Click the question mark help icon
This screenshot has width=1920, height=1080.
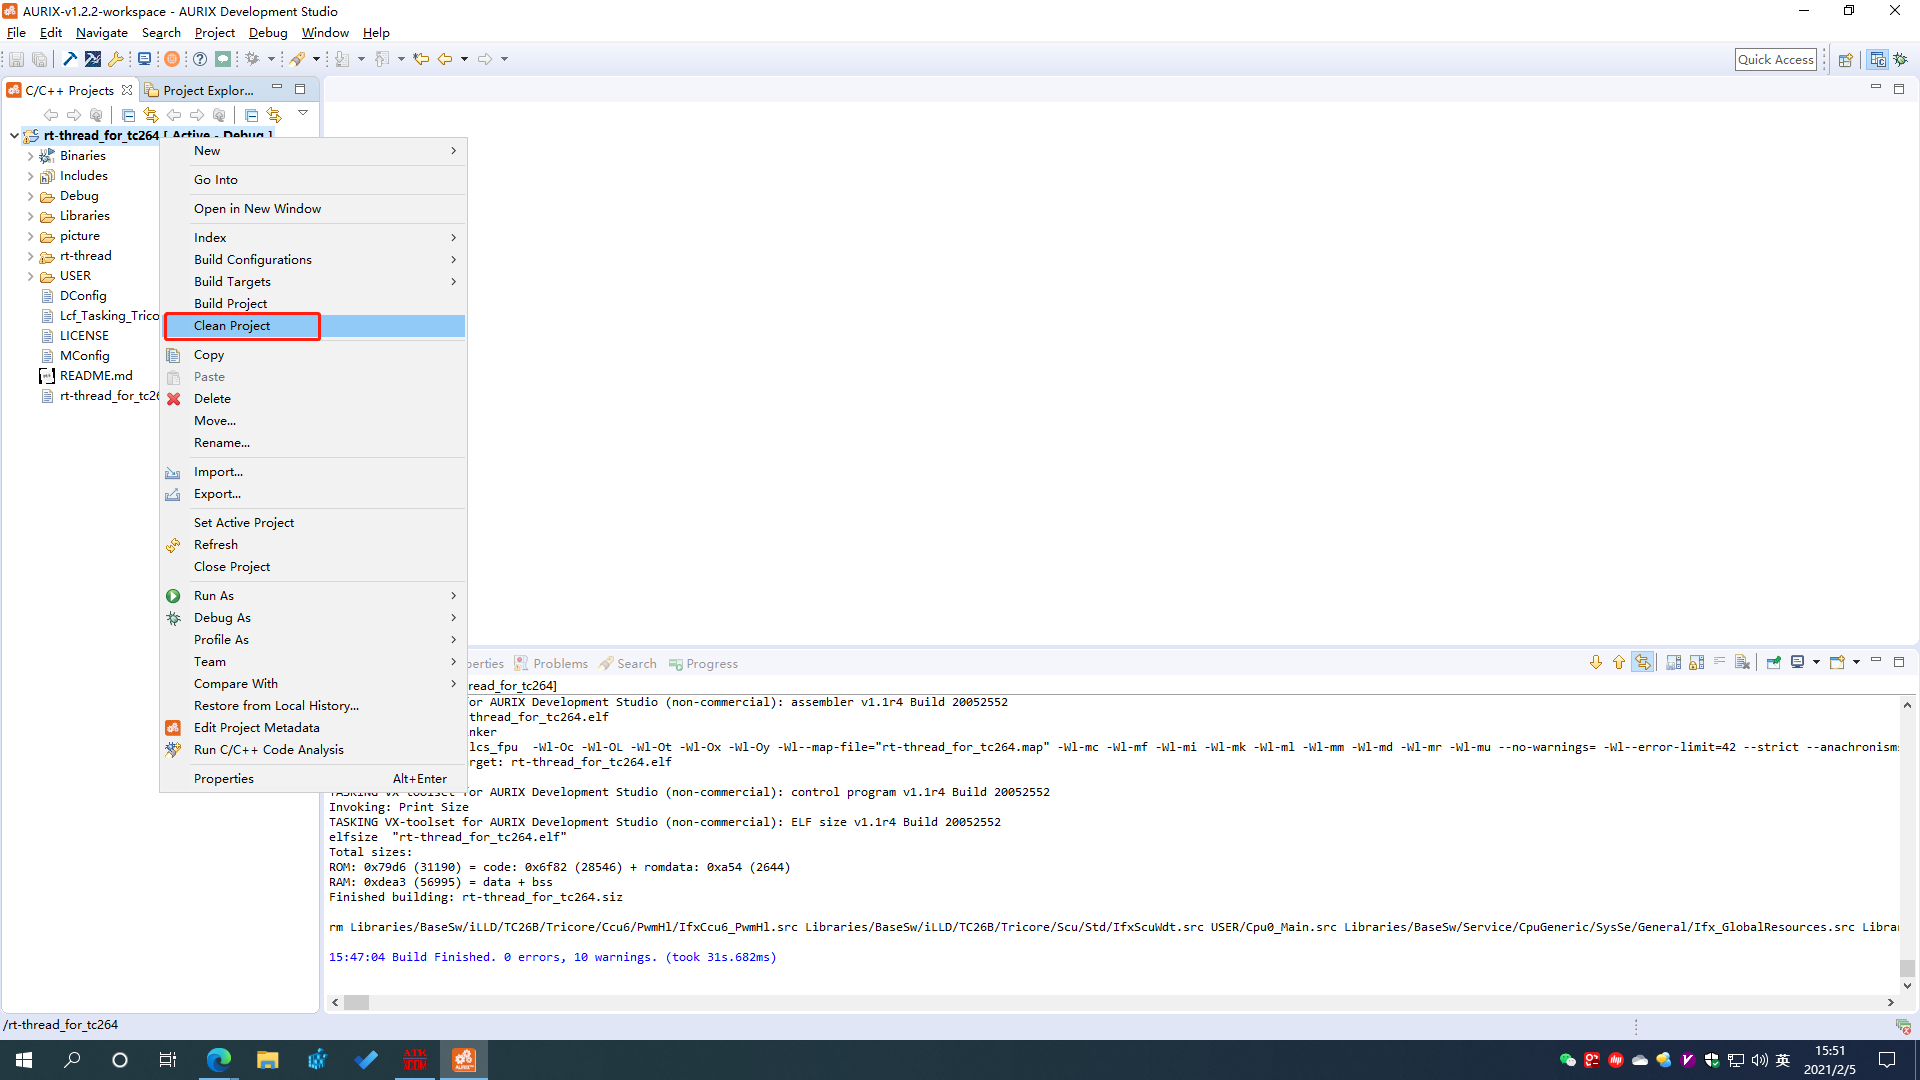[x=200, y=59]
